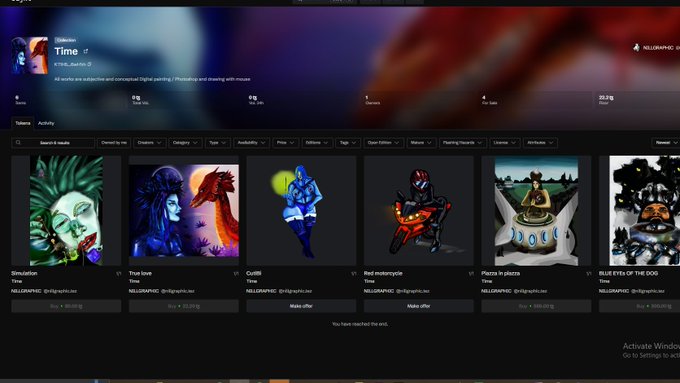Open the True love artwork thumbnail
Viewport: 680px width, 383px height.
click(x=184, y=211)
